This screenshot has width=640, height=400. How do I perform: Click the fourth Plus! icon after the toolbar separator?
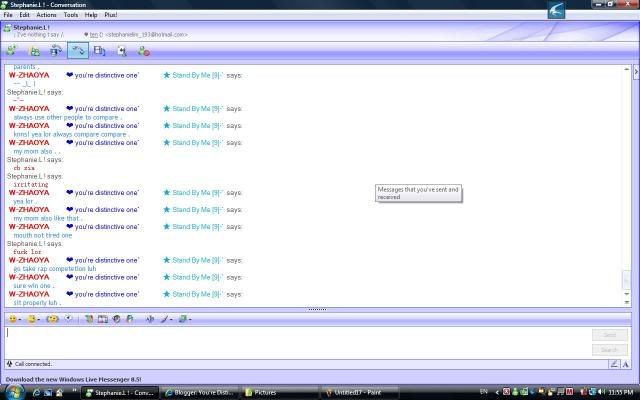(x=130, y=319)
